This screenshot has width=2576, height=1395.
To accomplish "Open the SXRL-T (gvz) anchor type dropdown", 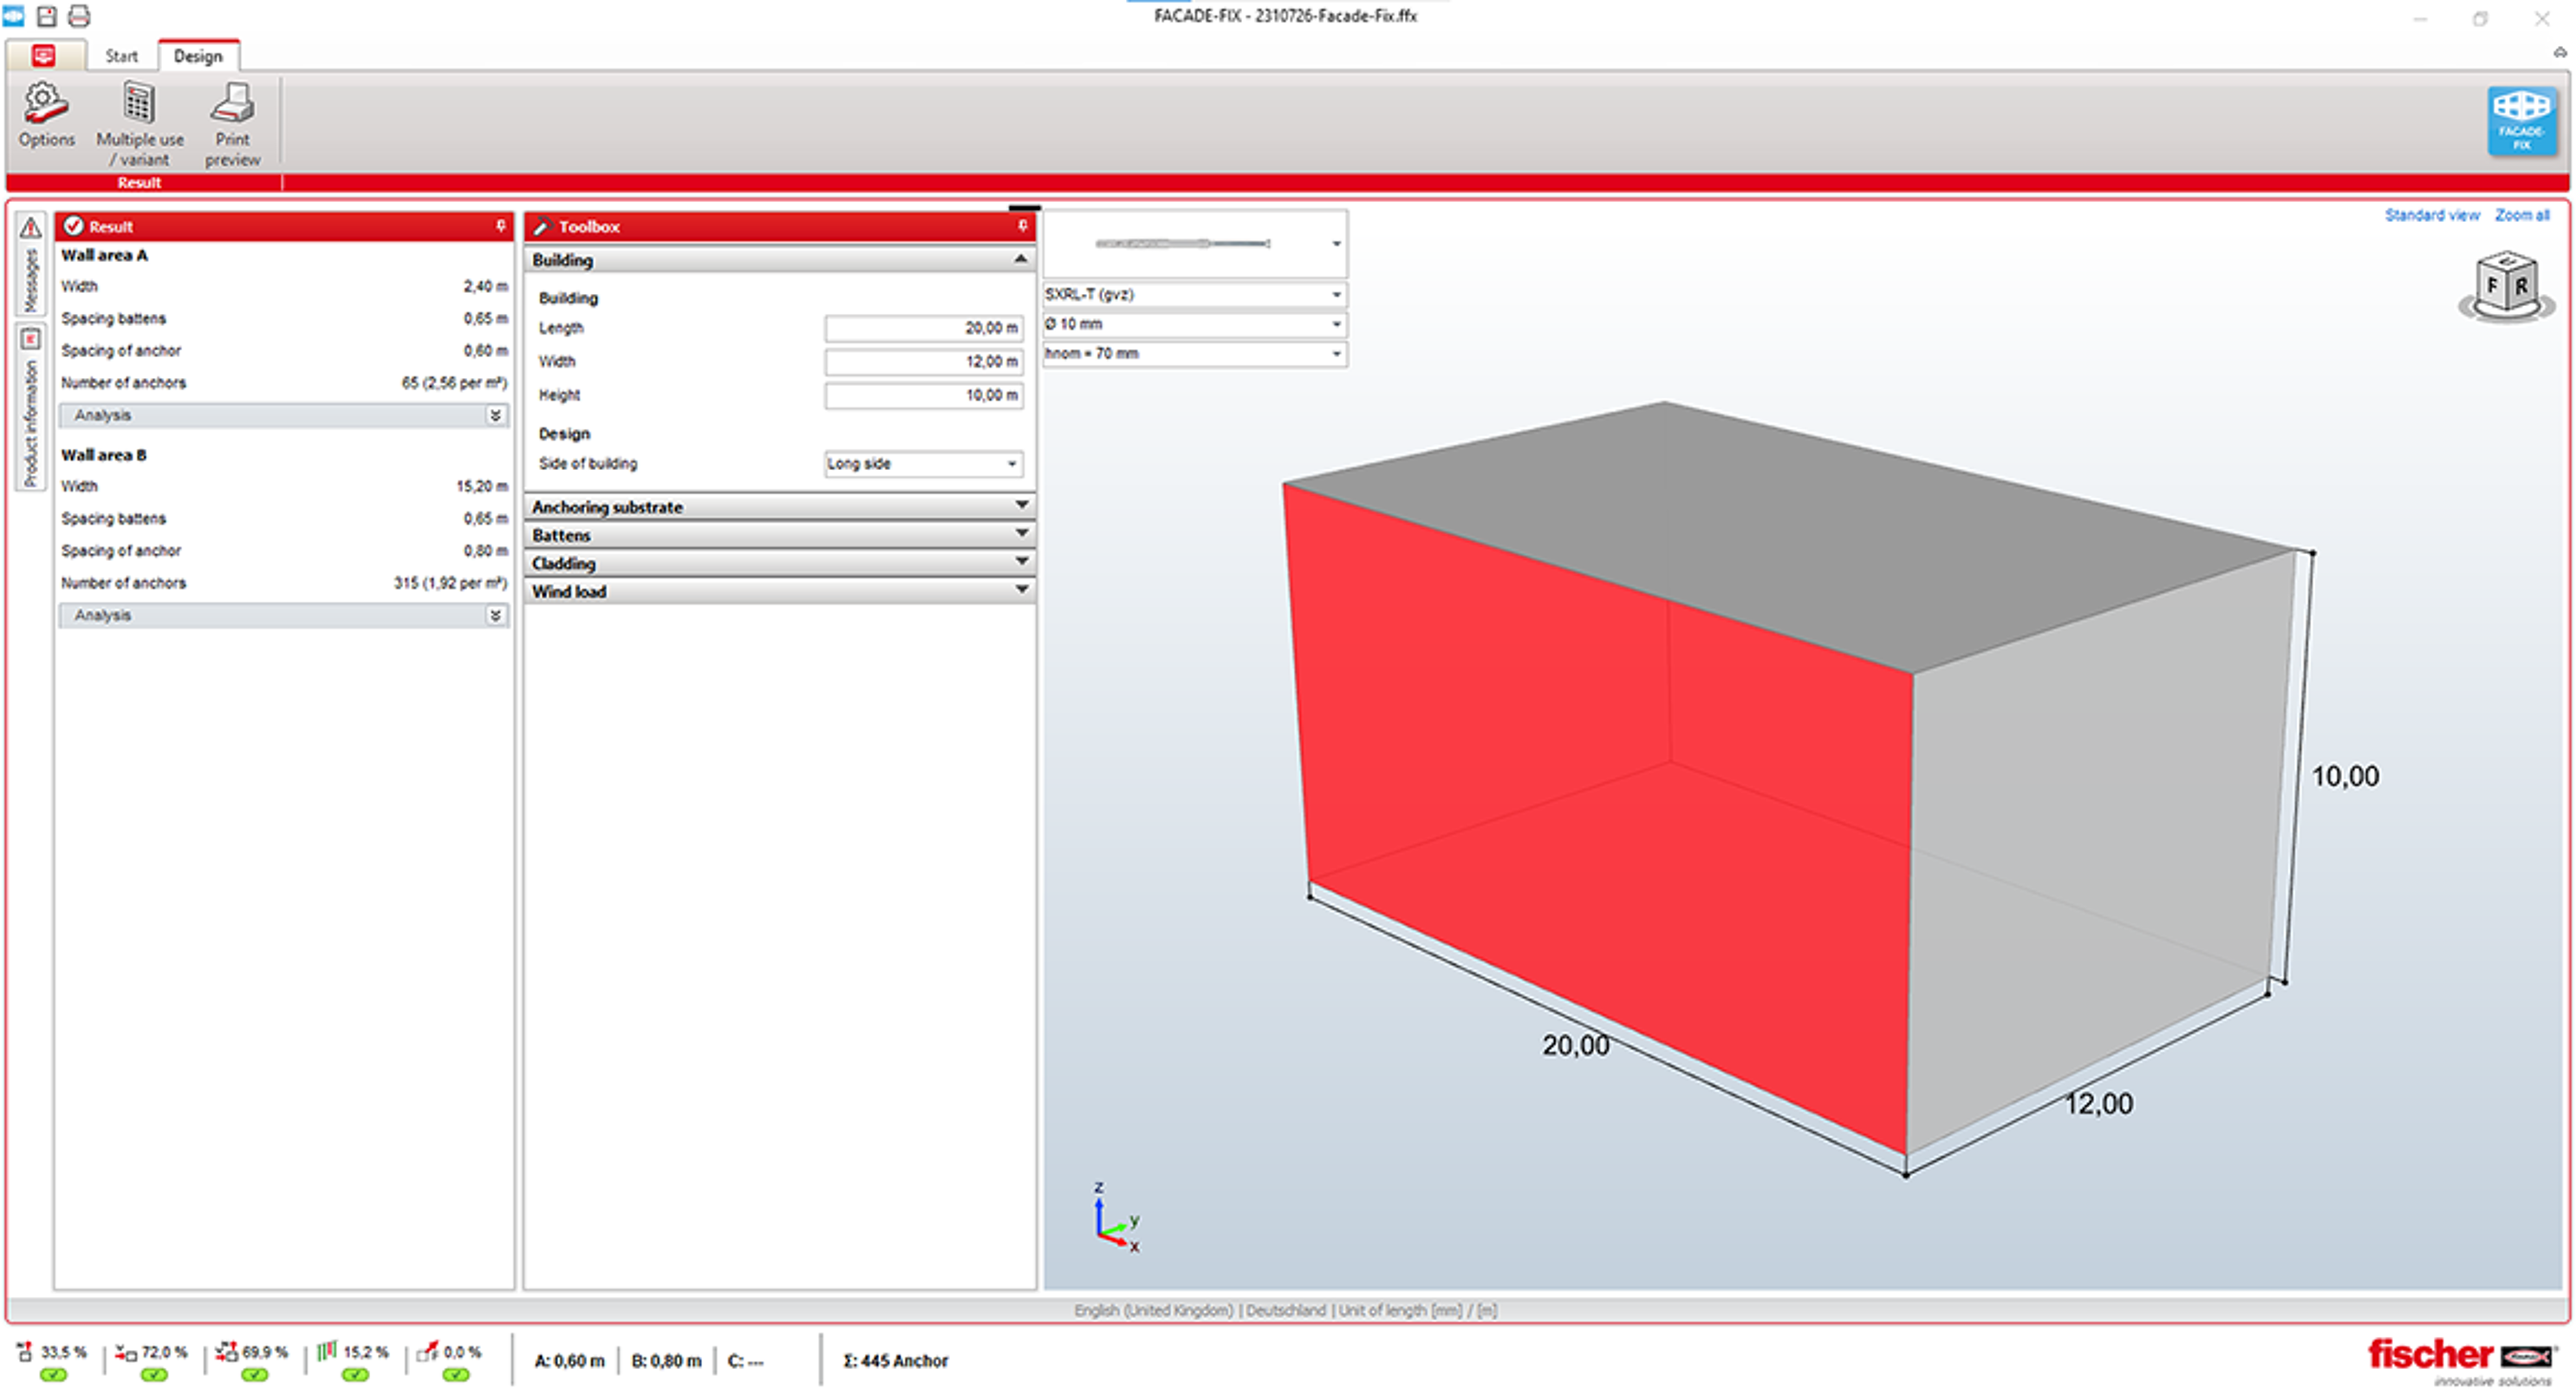I will 1336,295.
